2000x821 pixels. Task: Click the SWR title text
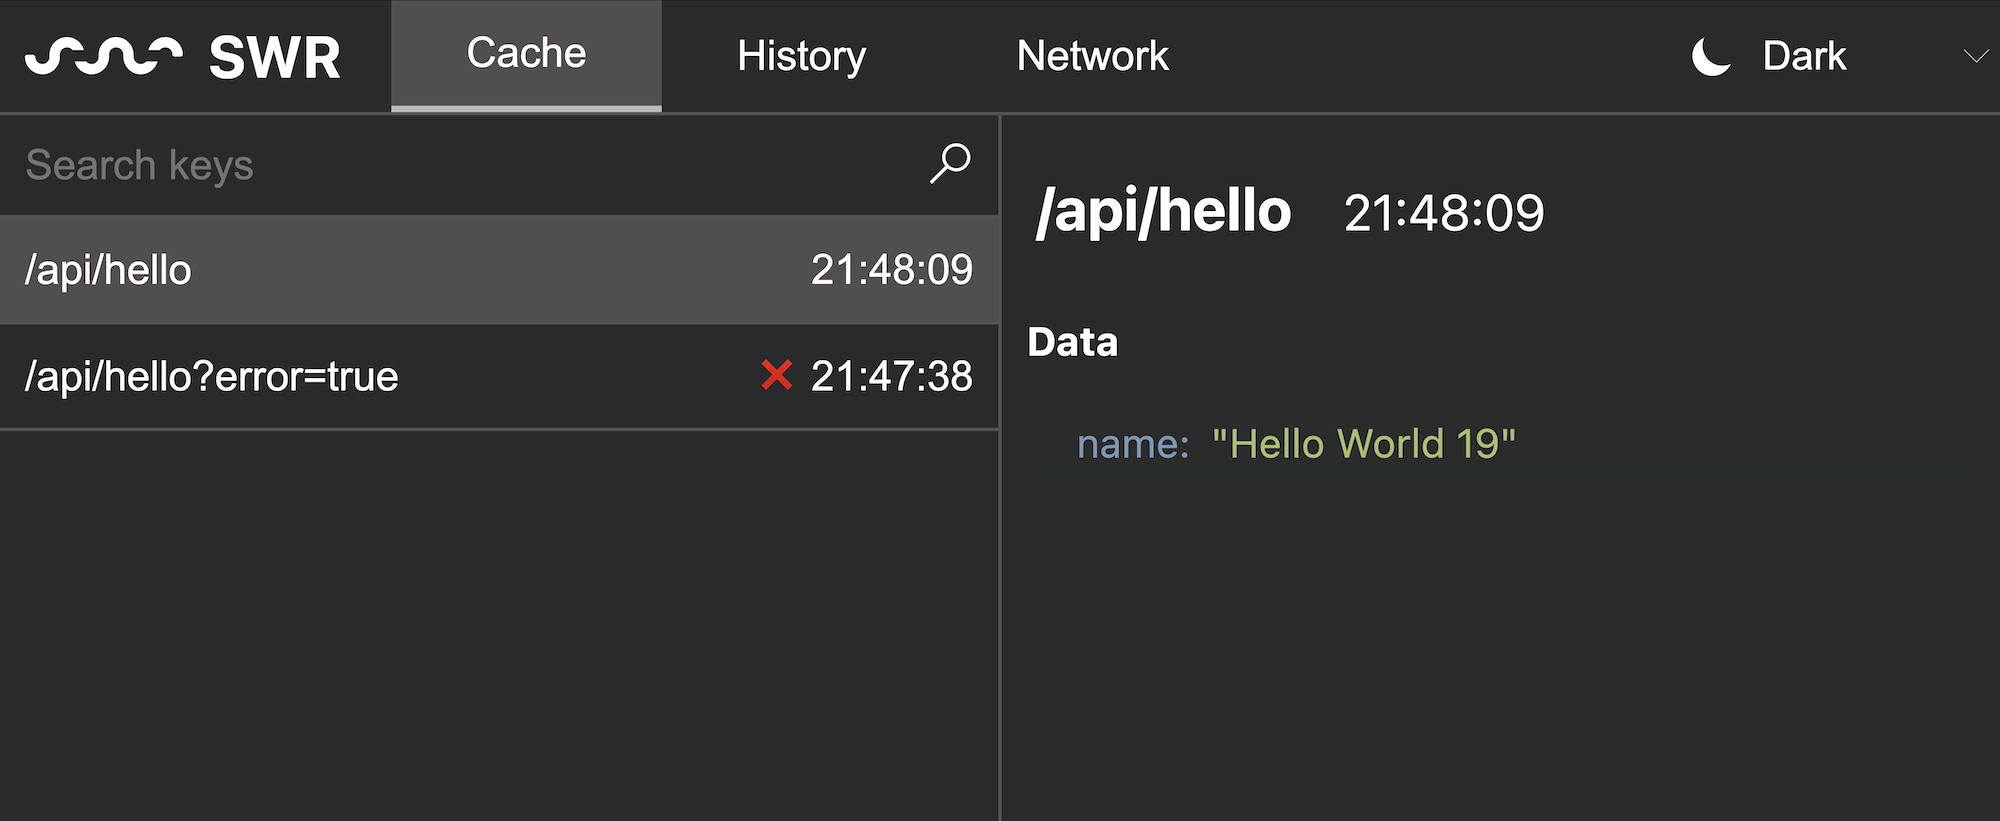[275, 58]
